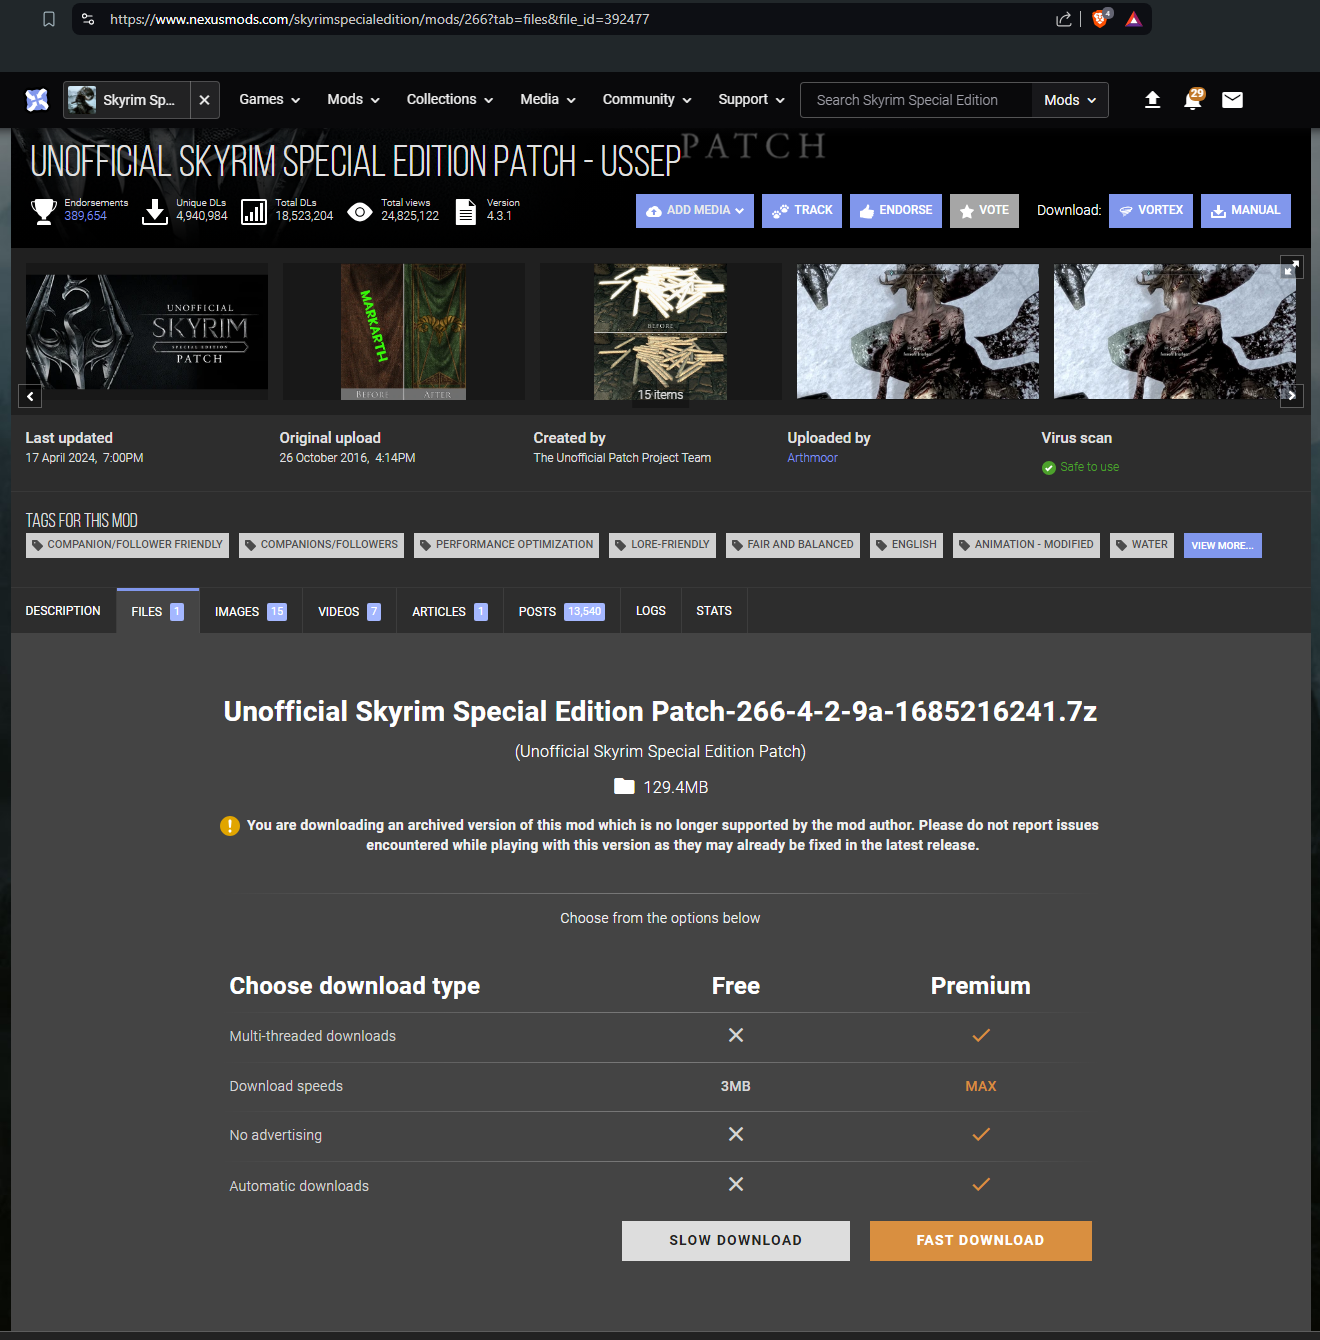Image resolution: width=1320 pixels, height=1340 pixels.
Task: Click the Safe to use checkmark icon
Action: click(1049, 468)
